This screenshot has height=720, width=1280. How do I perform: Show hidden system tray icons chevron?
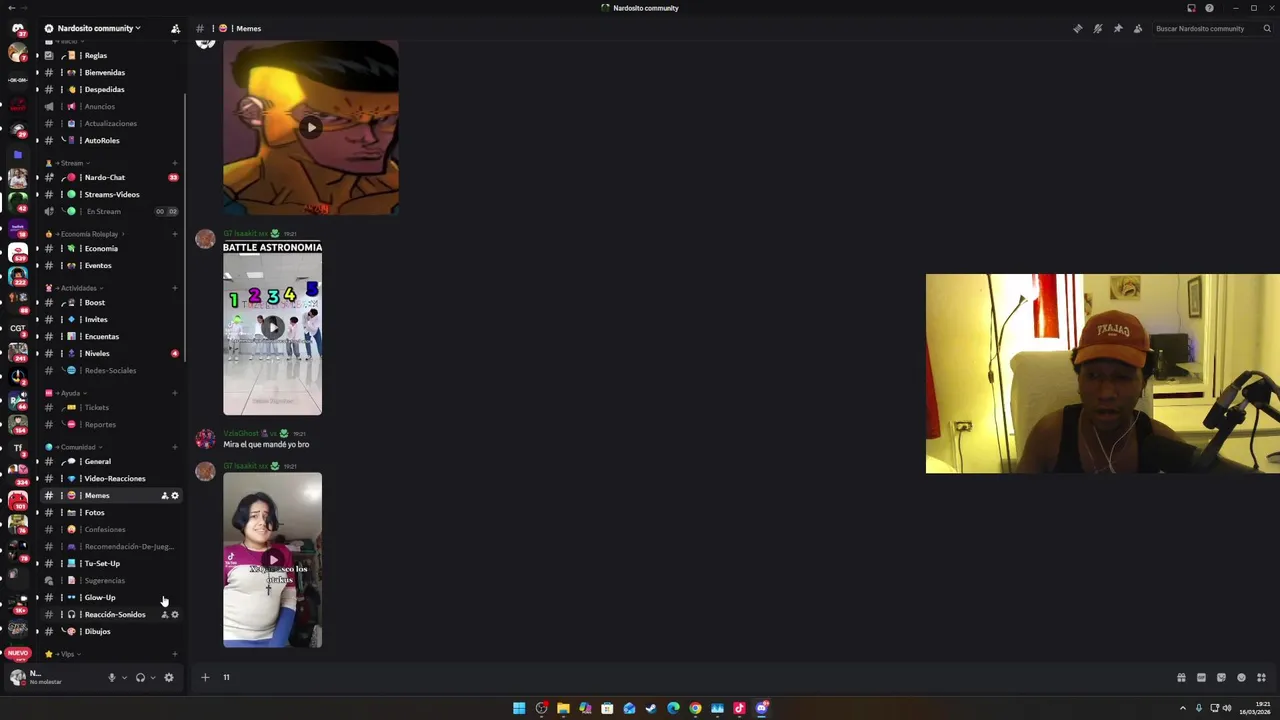pos(1183,709)
